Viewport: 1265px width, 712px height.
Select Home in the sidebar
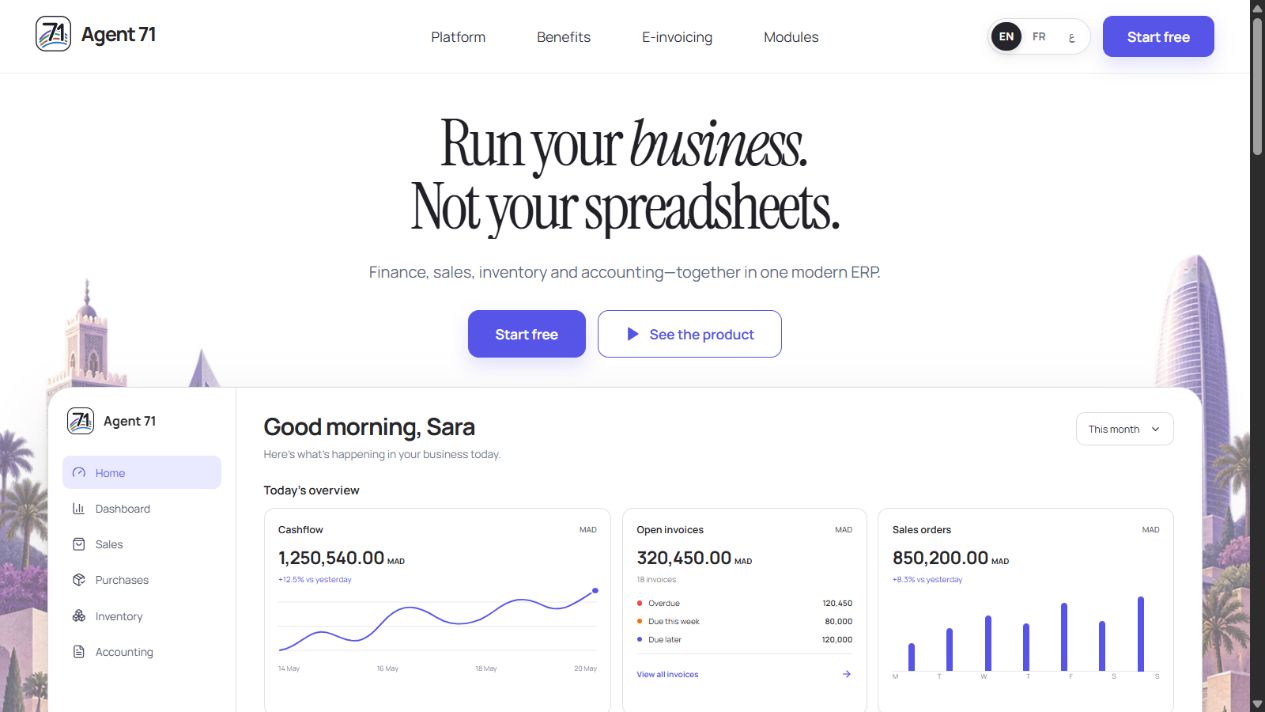coord(142,473)
